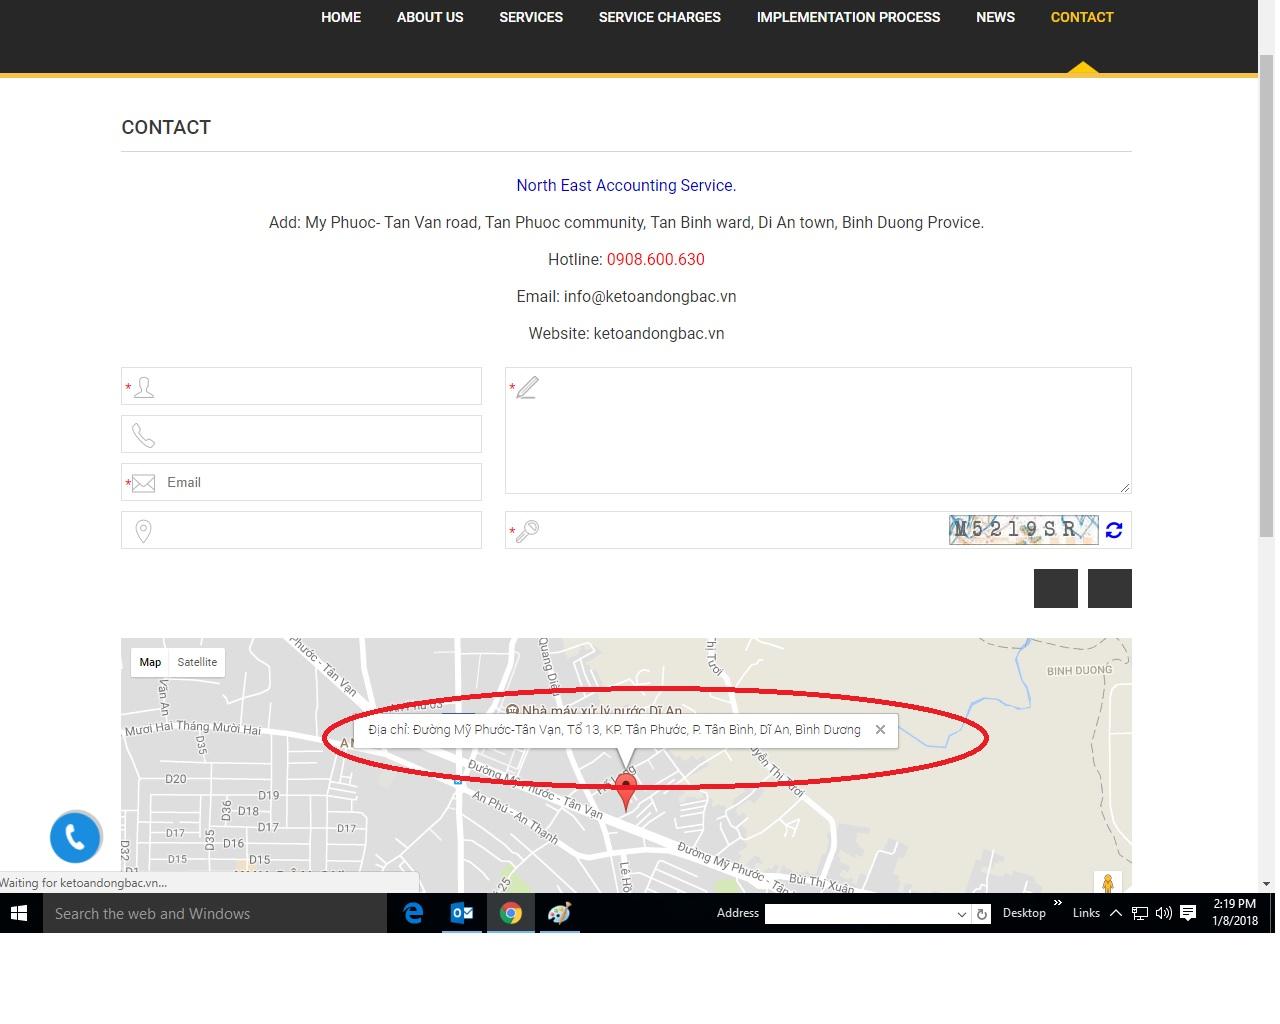This screenshot has width=1280, height=1024.
Task: Click hotline number 0908.600.630
Action: point(655,259)
